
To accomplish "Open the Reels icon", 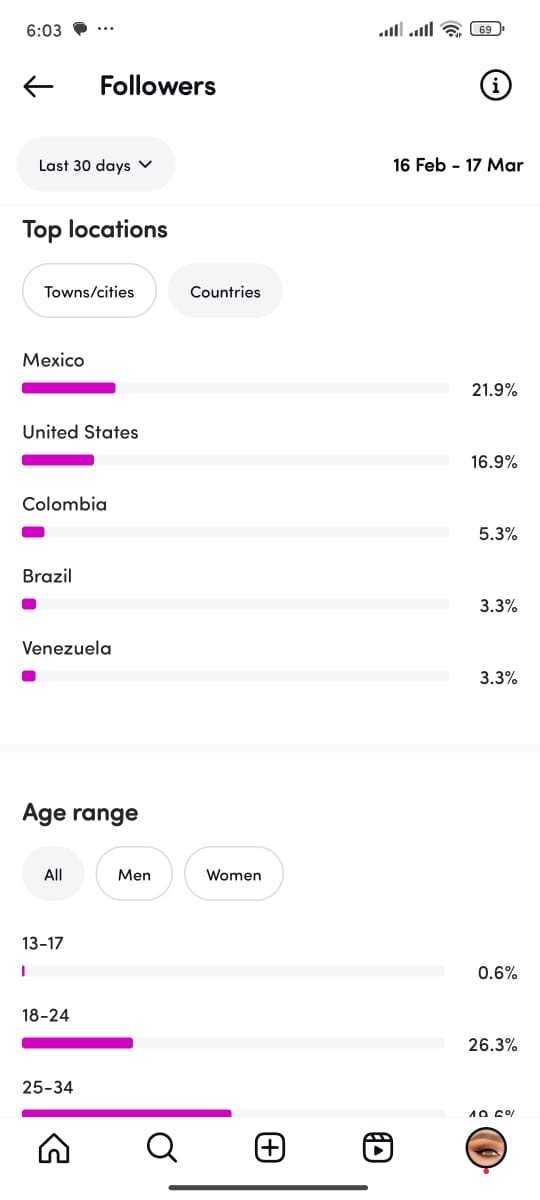I will point(377,1148).
